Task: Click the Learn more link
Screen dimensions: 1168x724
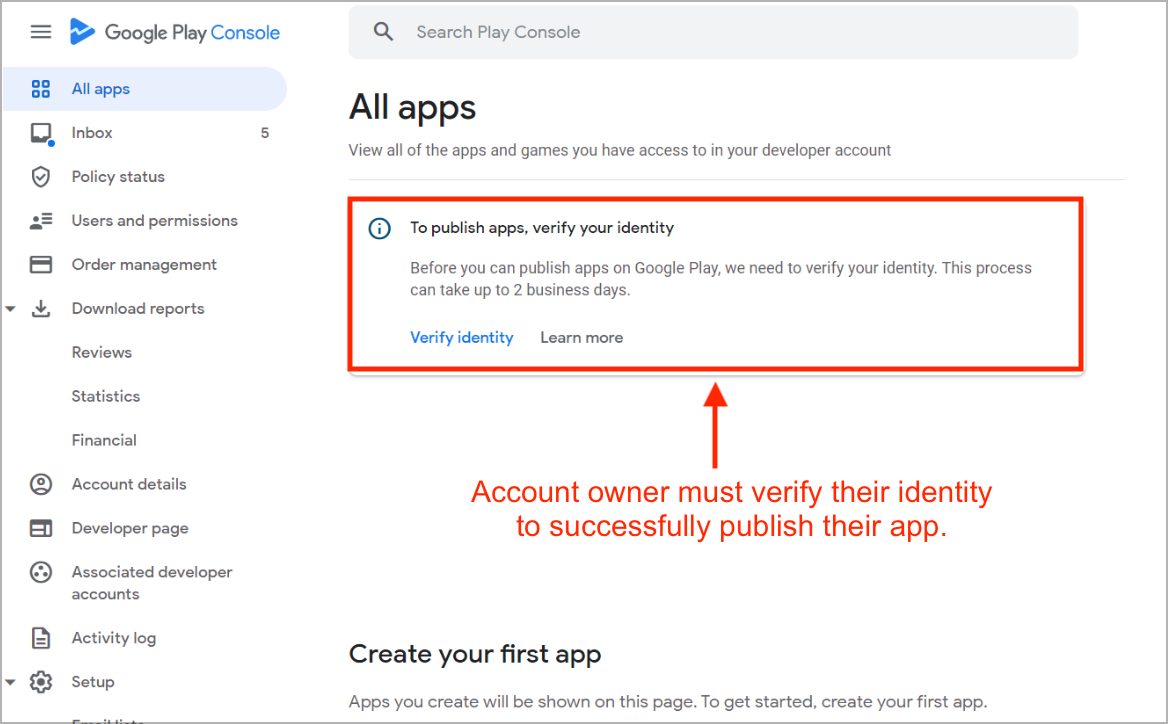Action: pos(581,338)
